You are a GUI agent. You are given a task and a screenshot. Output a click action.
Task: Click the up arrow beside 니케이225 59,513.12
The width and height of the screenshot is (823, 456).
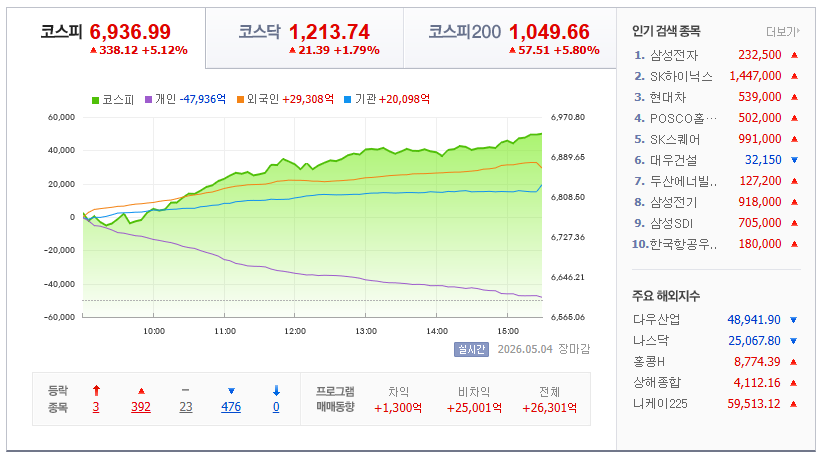click(x=794, y=404)
